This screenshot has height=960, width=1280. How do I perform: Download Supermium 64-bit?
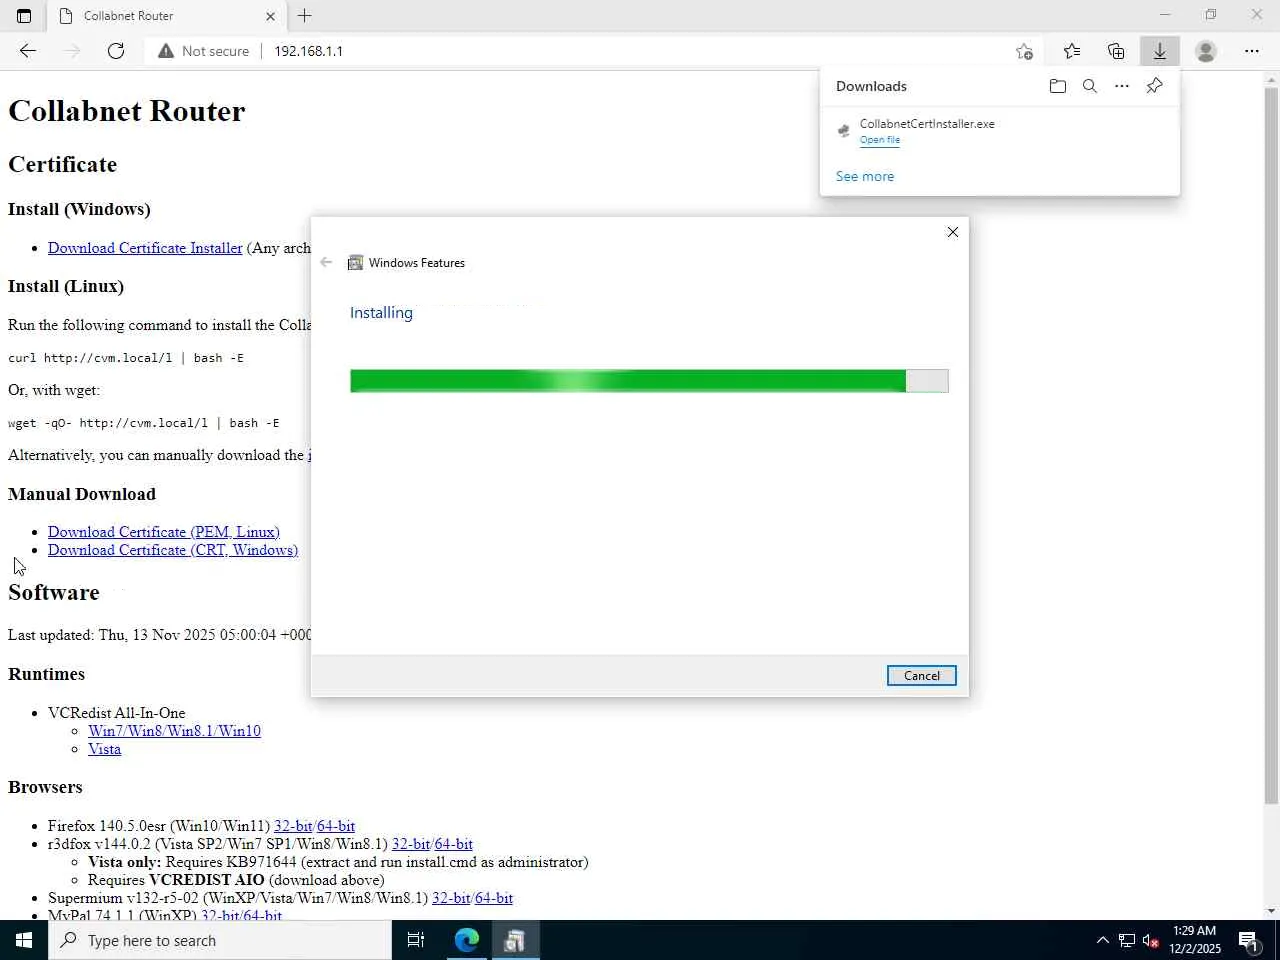(x=494, y=898)
